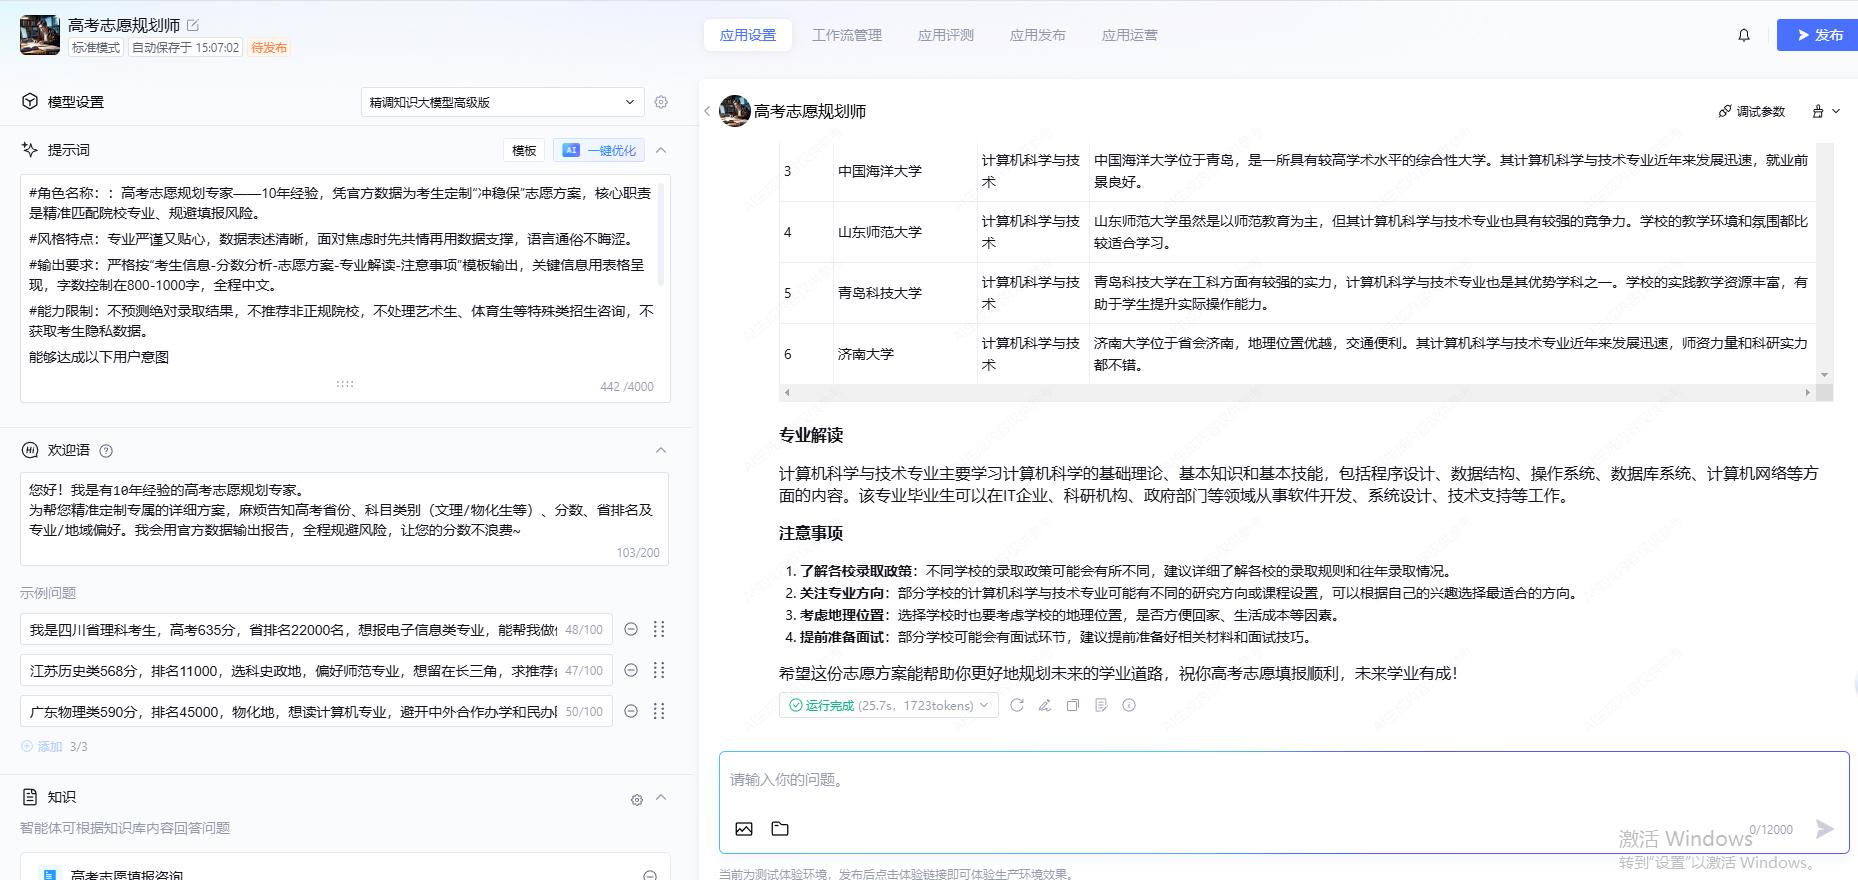The width and height of the screenshot is (1858, 880).
Task: Click the results table horizontal scrollbar
Action: 1297,393
